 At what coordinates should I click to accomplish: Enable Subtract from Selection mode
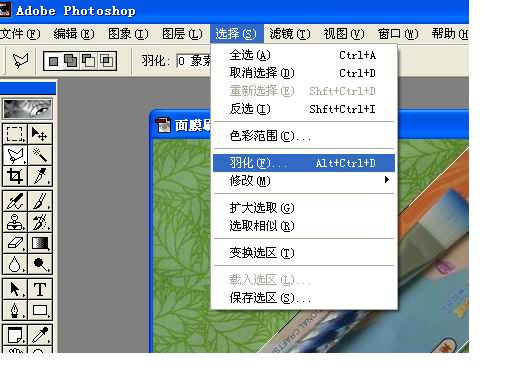coord(89,61)
